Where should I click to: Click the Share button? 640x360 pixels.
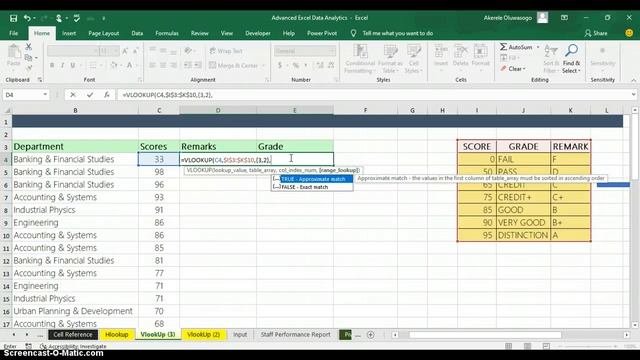coord(596,33)
